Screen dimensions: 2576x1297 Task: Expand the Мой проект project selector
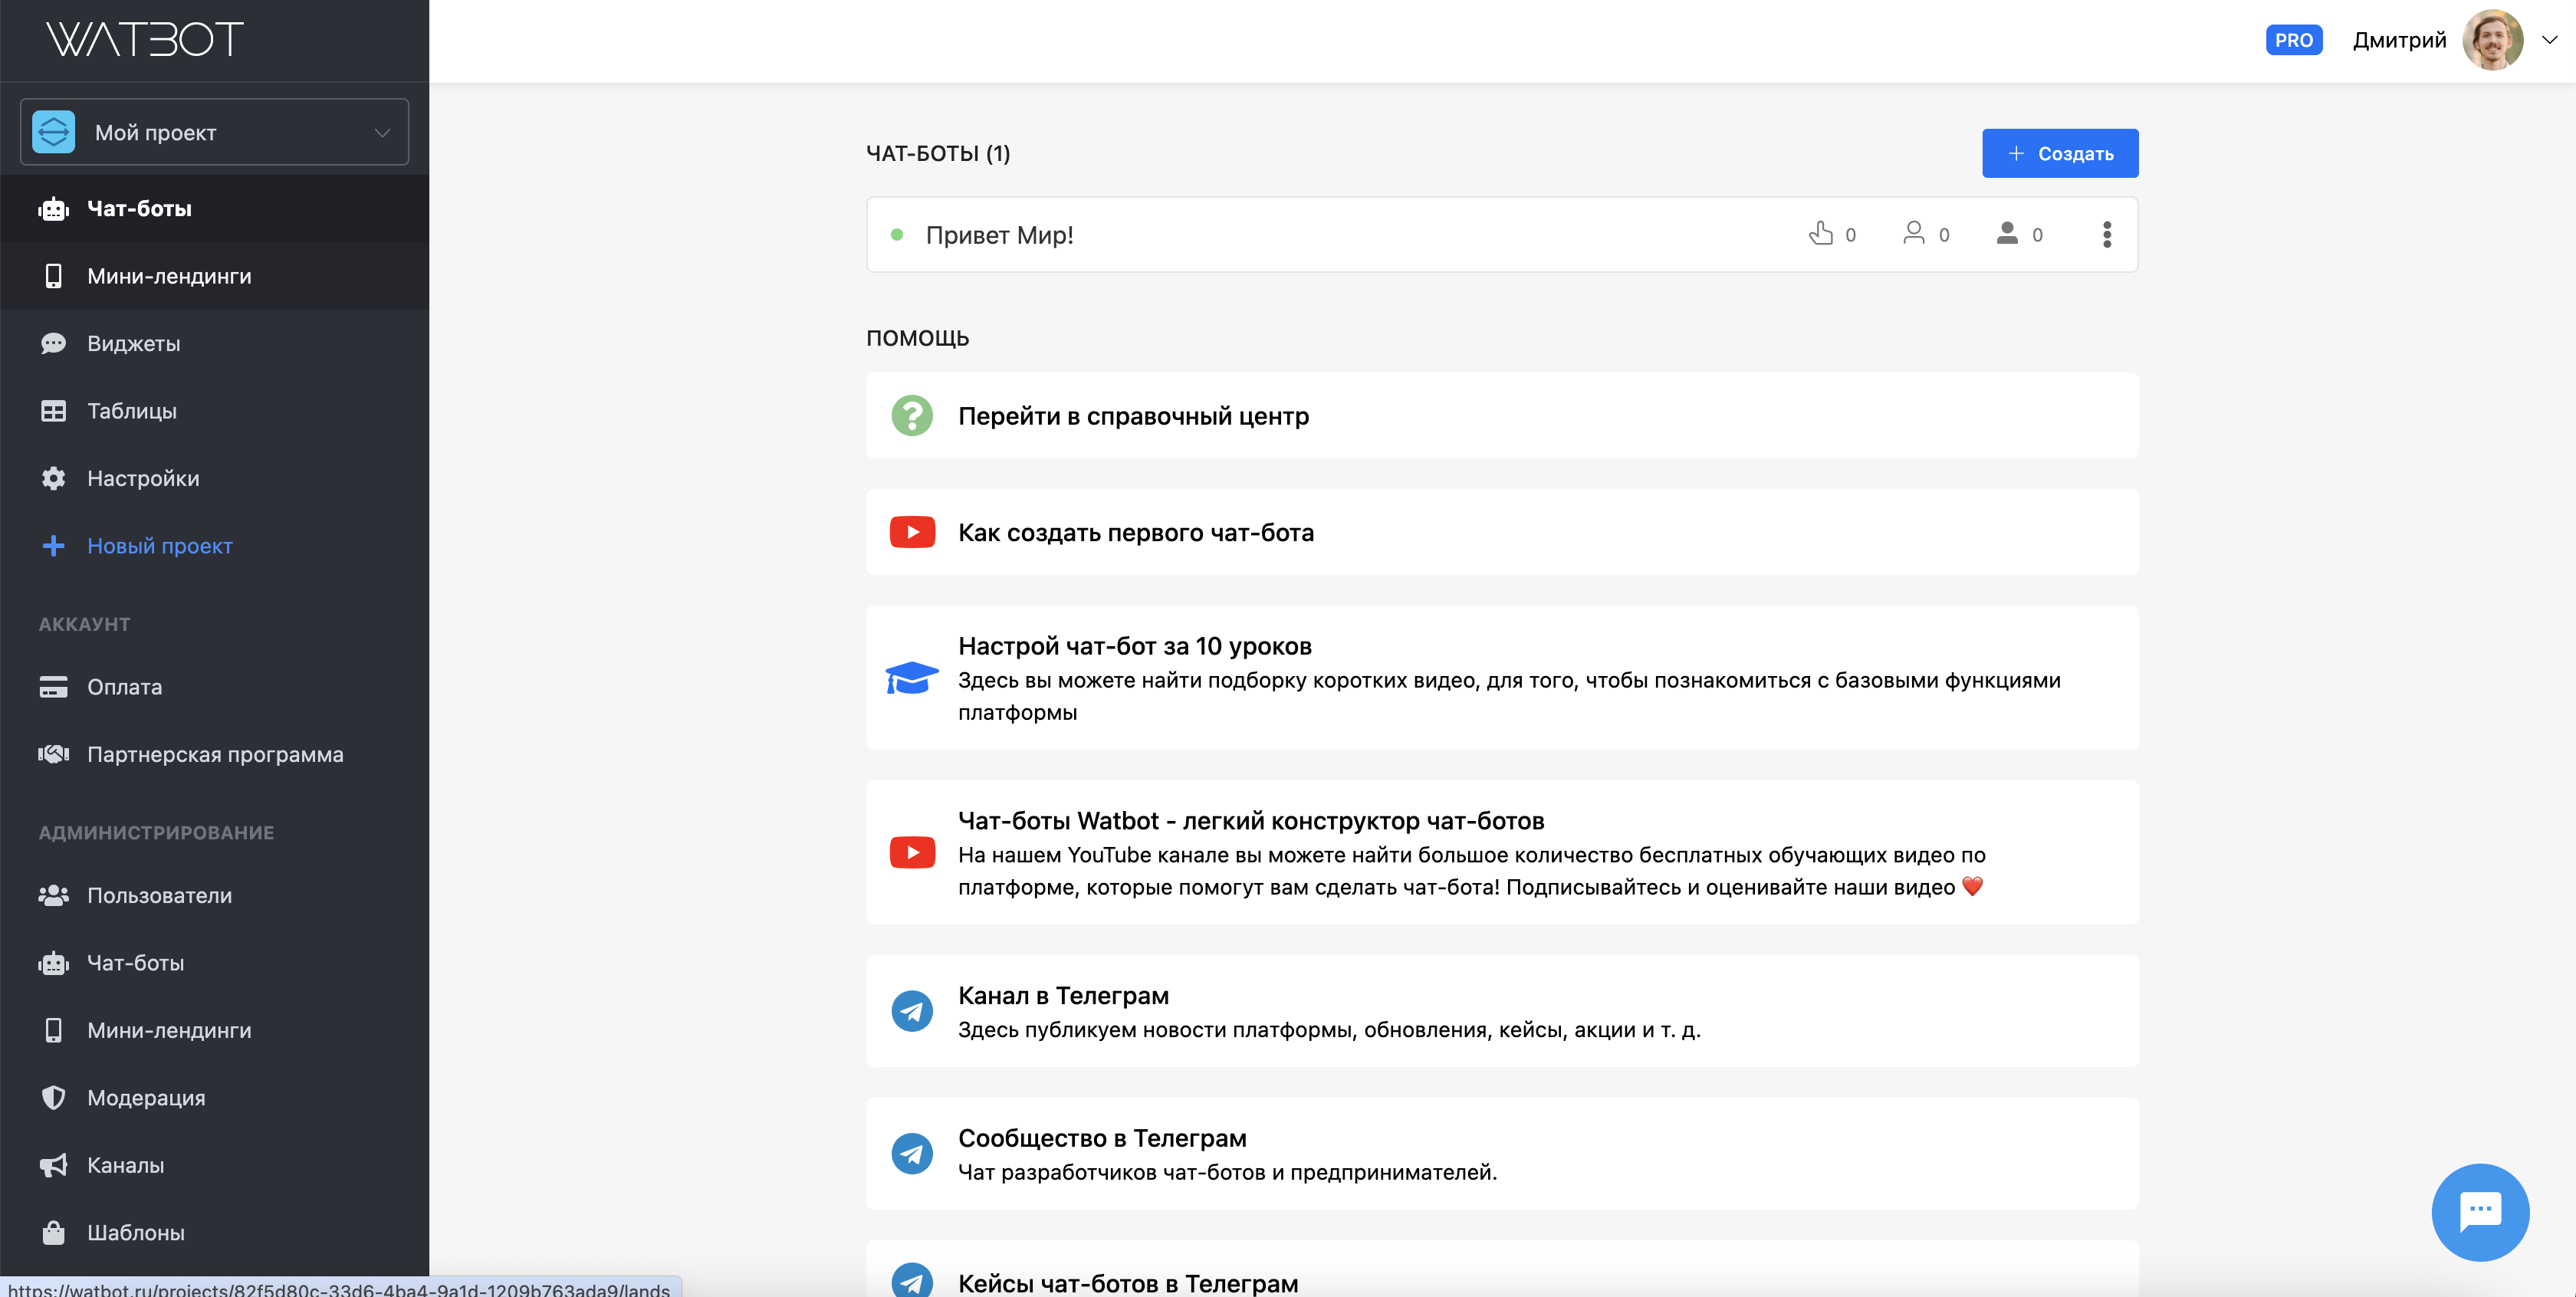(214, 132)
